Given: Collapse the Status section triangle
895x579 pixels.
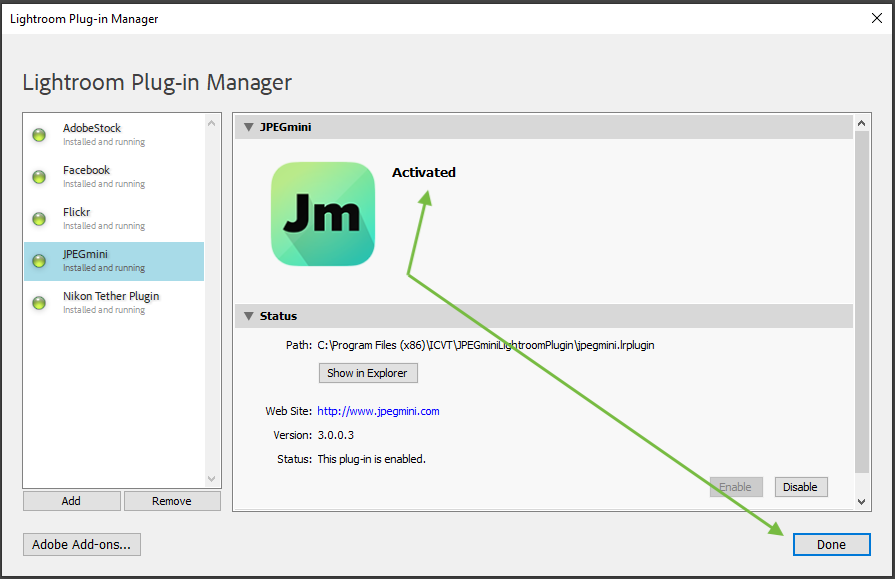Looking at the screenshot, I should tap(249, 316).
